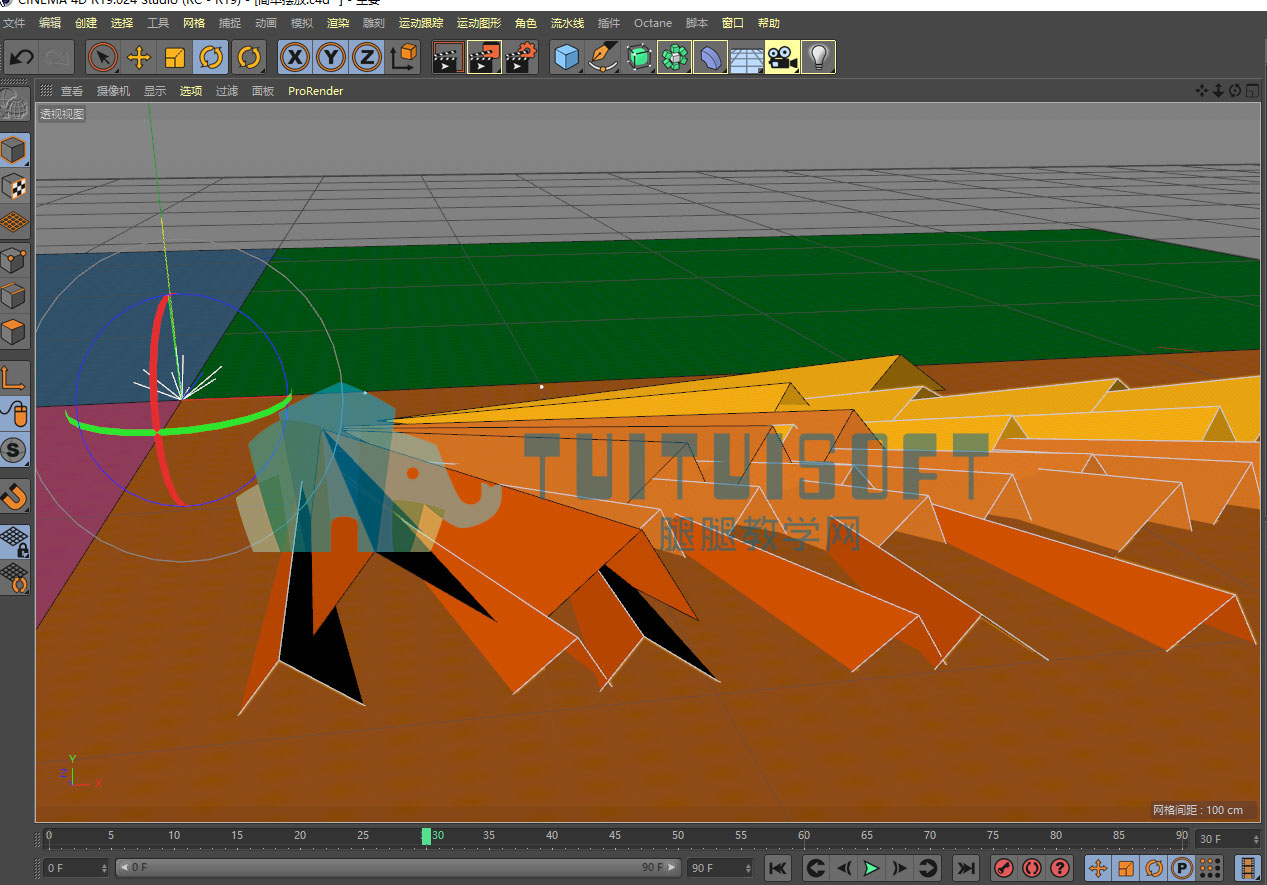Viewport: 1267px width, 885px height.
Task: Activate the Rotate tool
Action: pos(211,58)
